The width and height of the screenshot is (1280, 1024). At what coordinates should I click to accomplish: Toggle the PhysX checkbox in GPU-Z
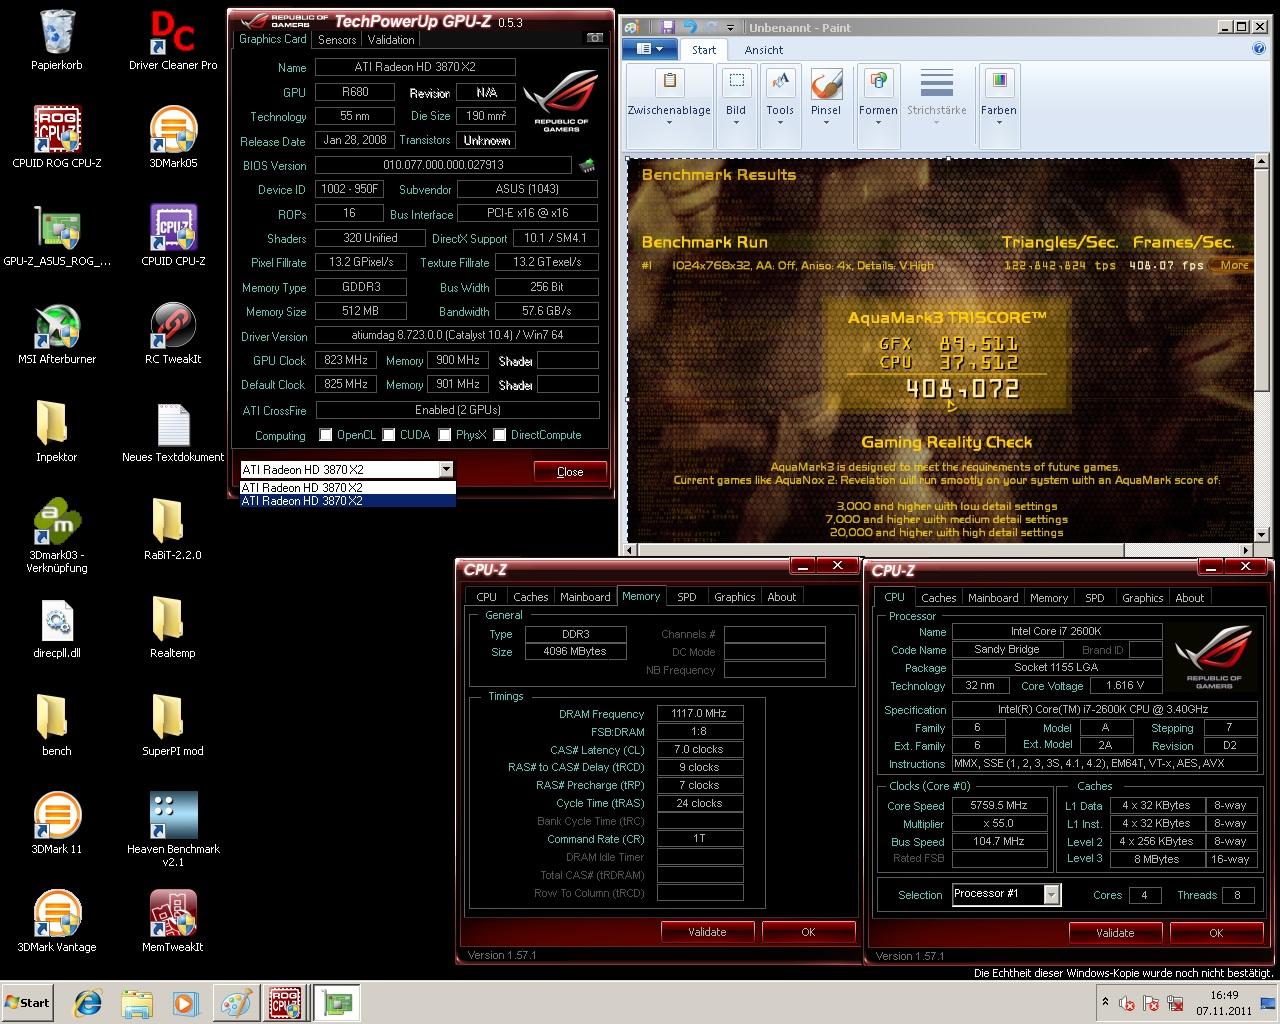(x=444, y=435)
